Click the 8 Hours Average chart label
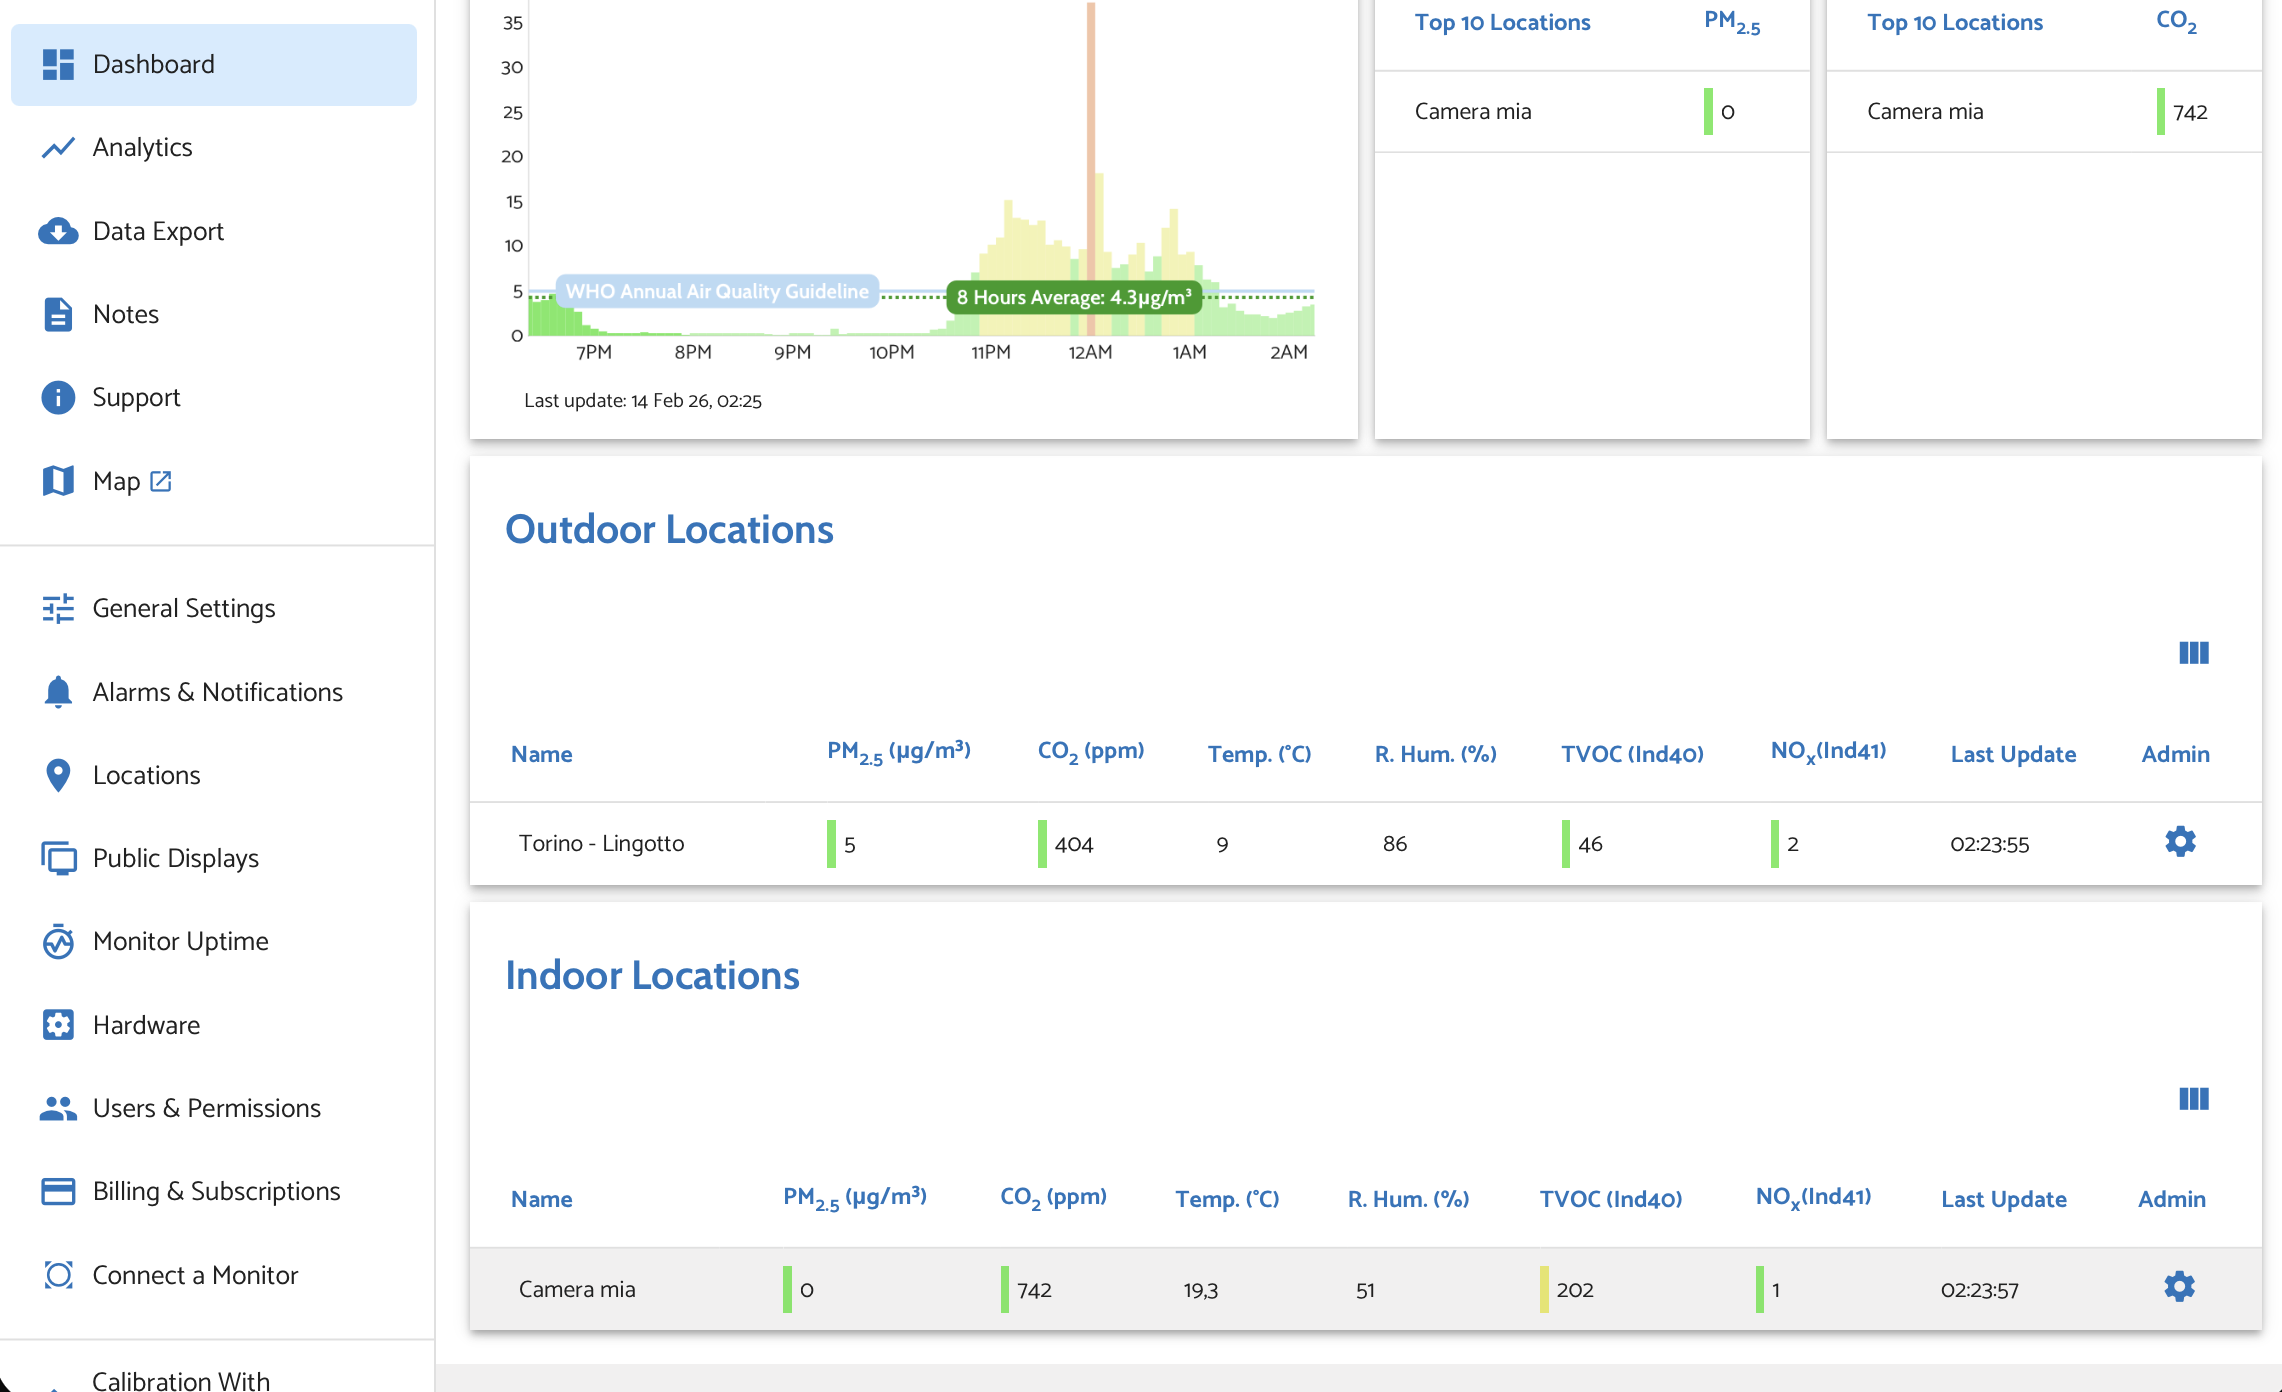Image resolution: width=2282 pixels, height=1392 pixels. coord(1073,297)
